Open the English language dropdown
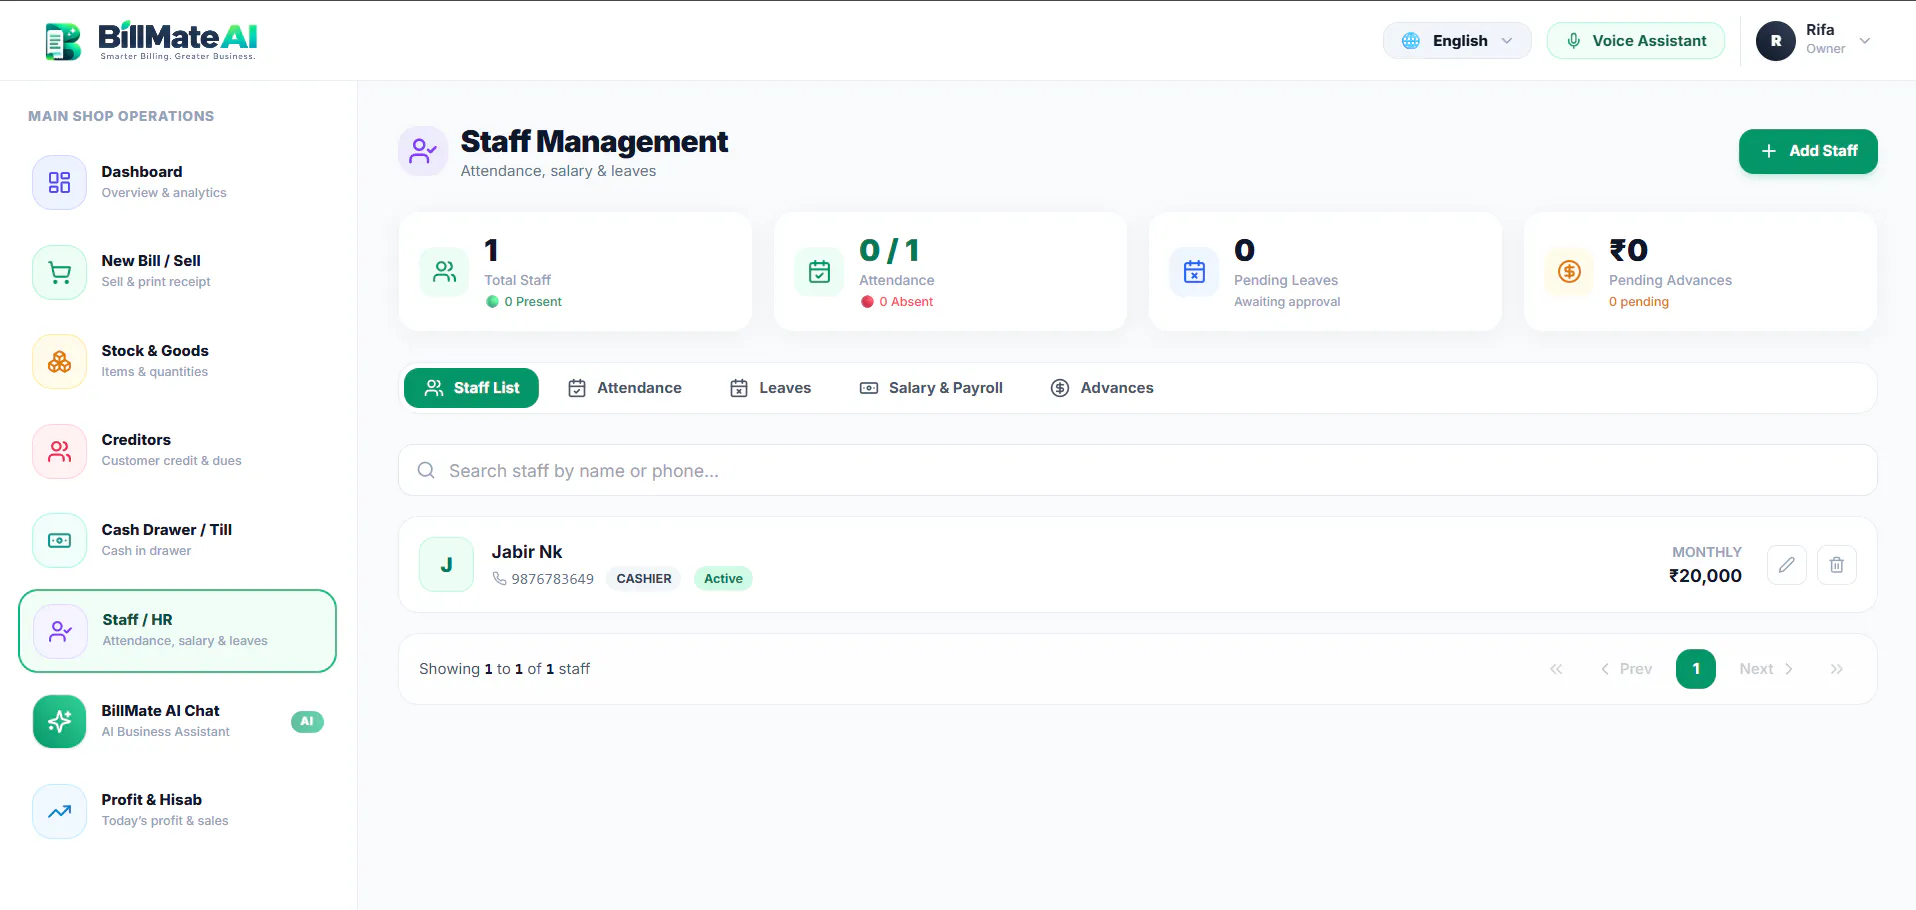The width and height of the screenshot is (1916, 910). [x=1457, y=41]
